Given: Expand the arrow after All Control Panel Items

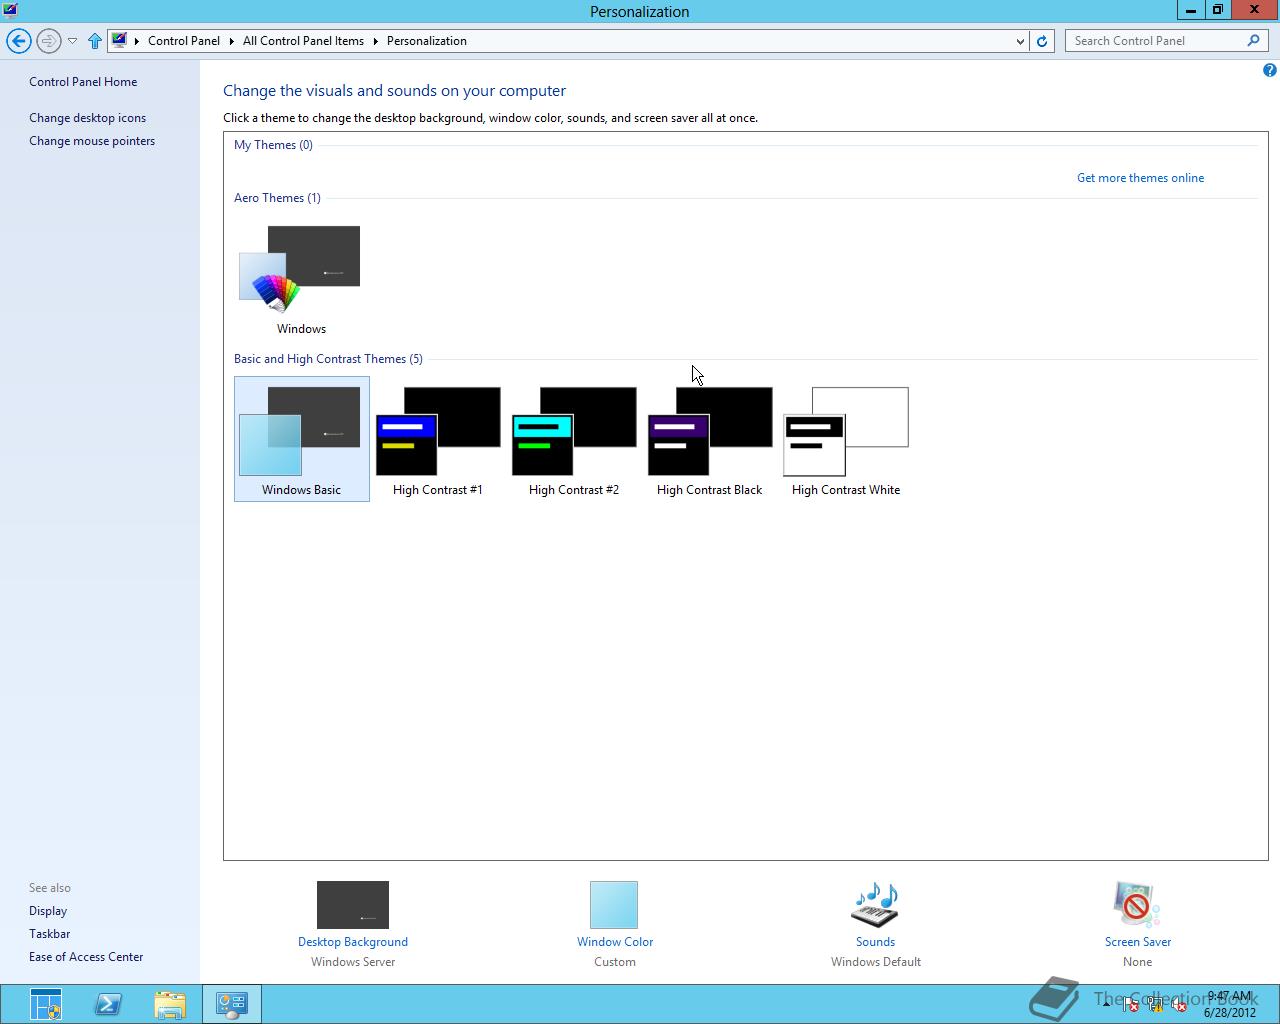Looking at the screenshot, I should (376, 41).
